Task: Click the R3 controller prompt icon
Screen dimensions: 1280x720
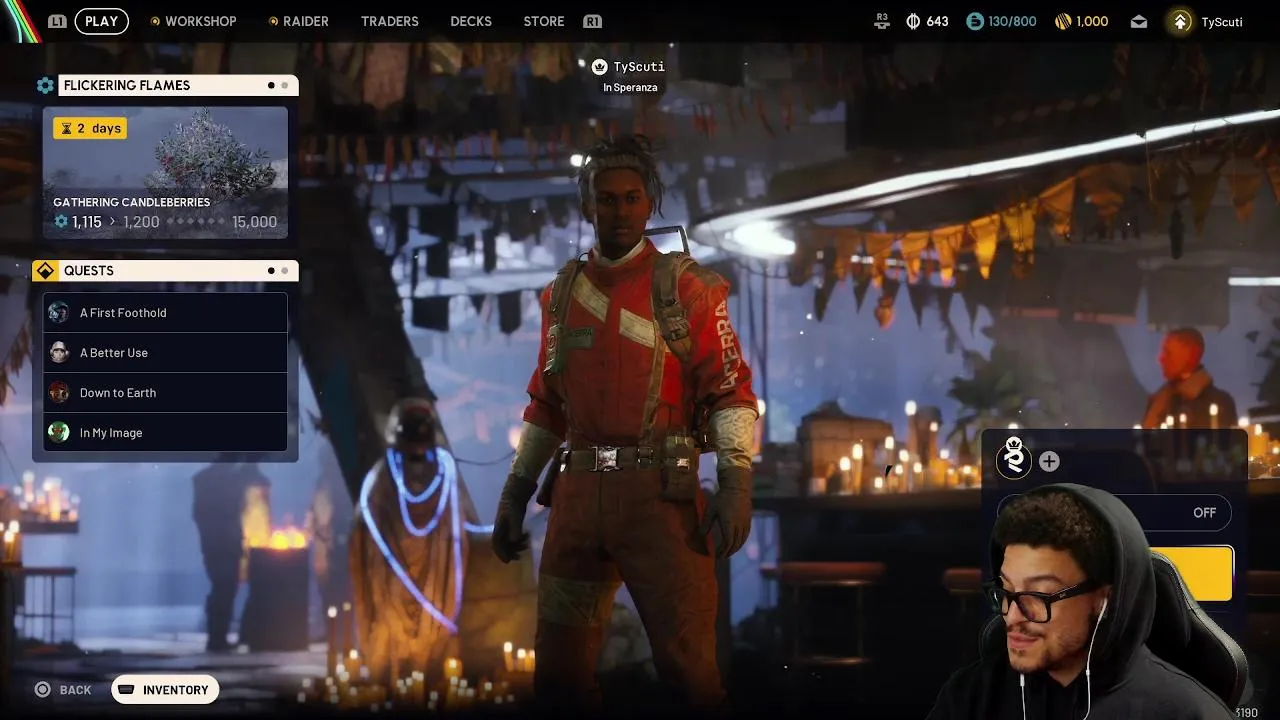Action: pos(881,21)
